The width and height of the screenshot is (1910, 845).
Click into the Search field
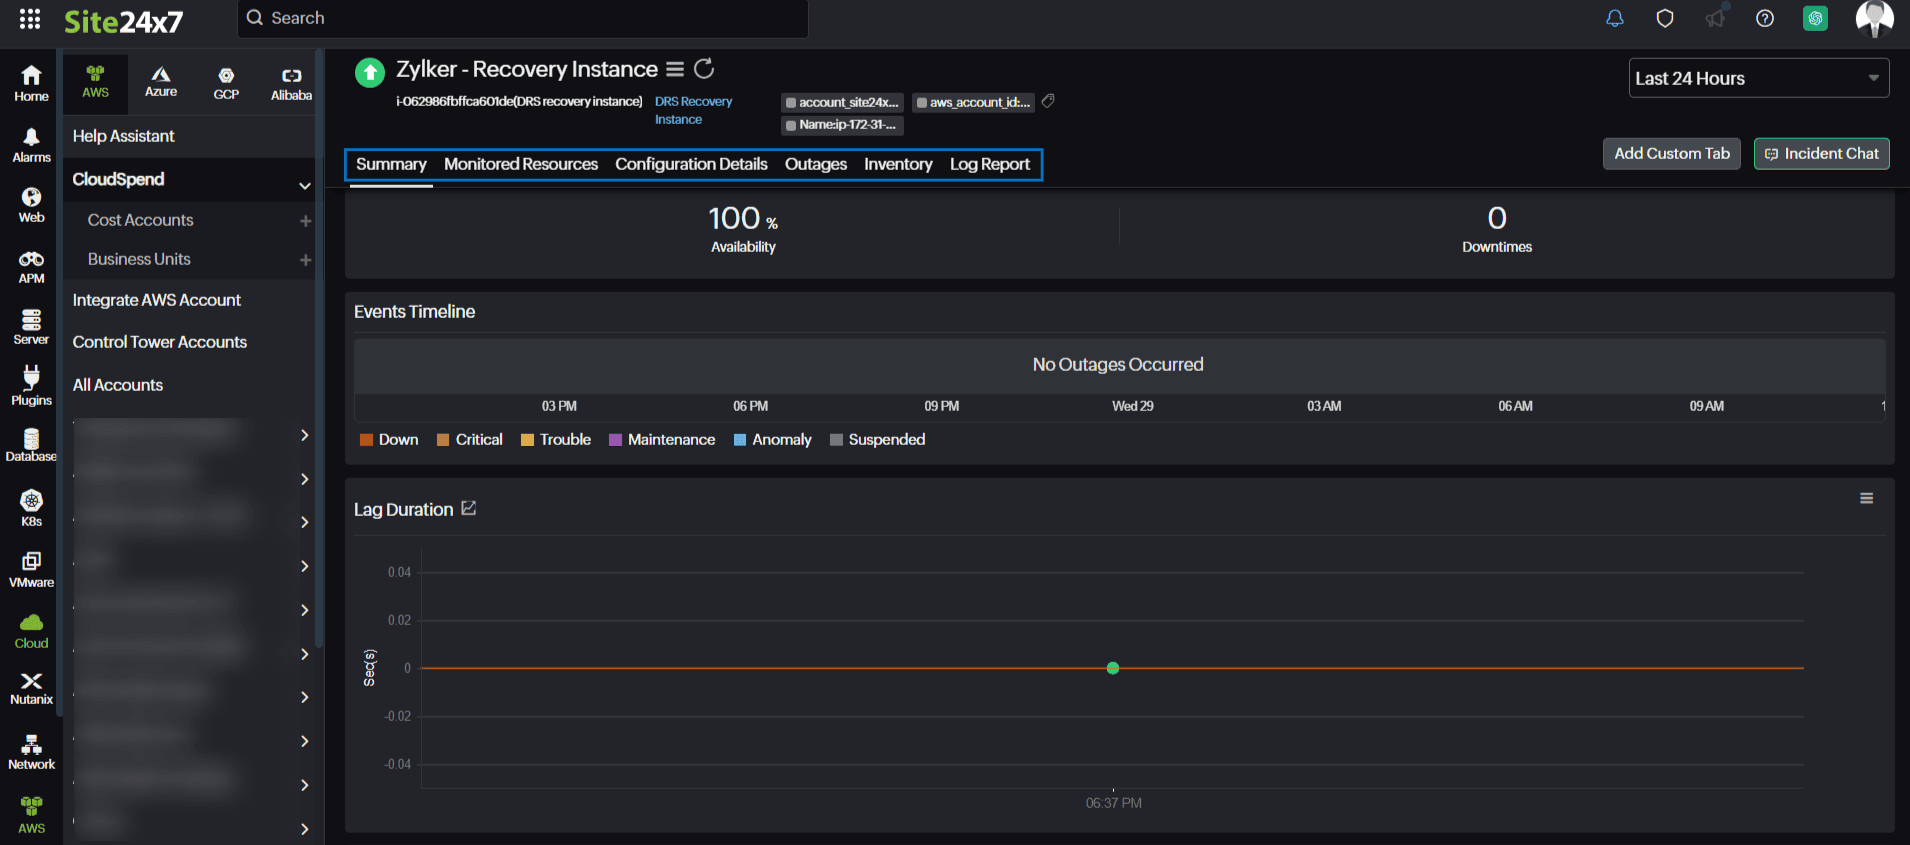click(530, 18)
